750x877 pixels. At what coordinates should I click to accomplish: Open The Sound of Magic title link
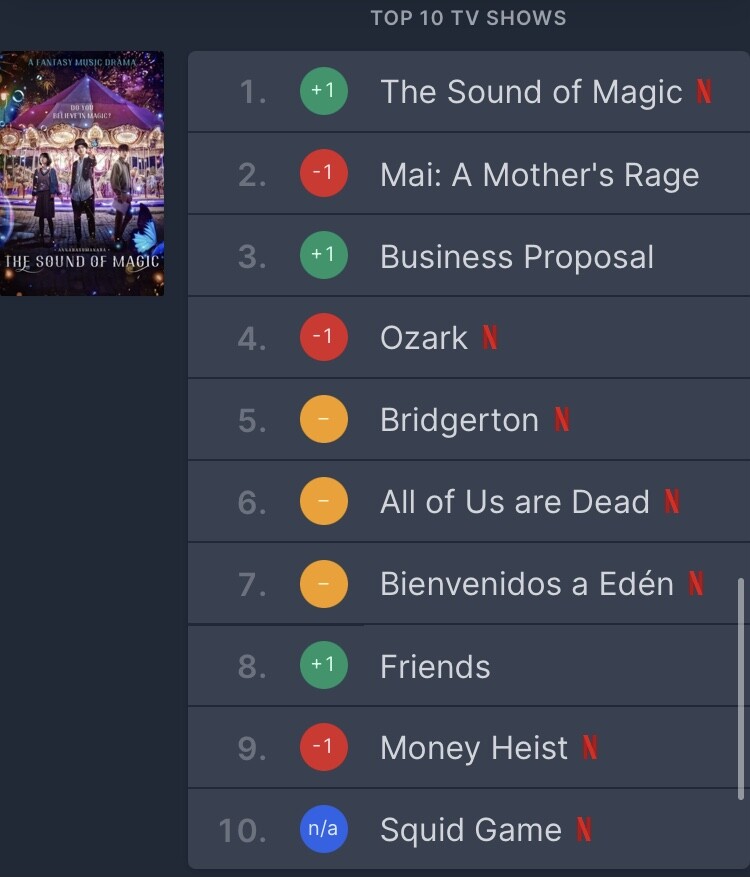531,93
